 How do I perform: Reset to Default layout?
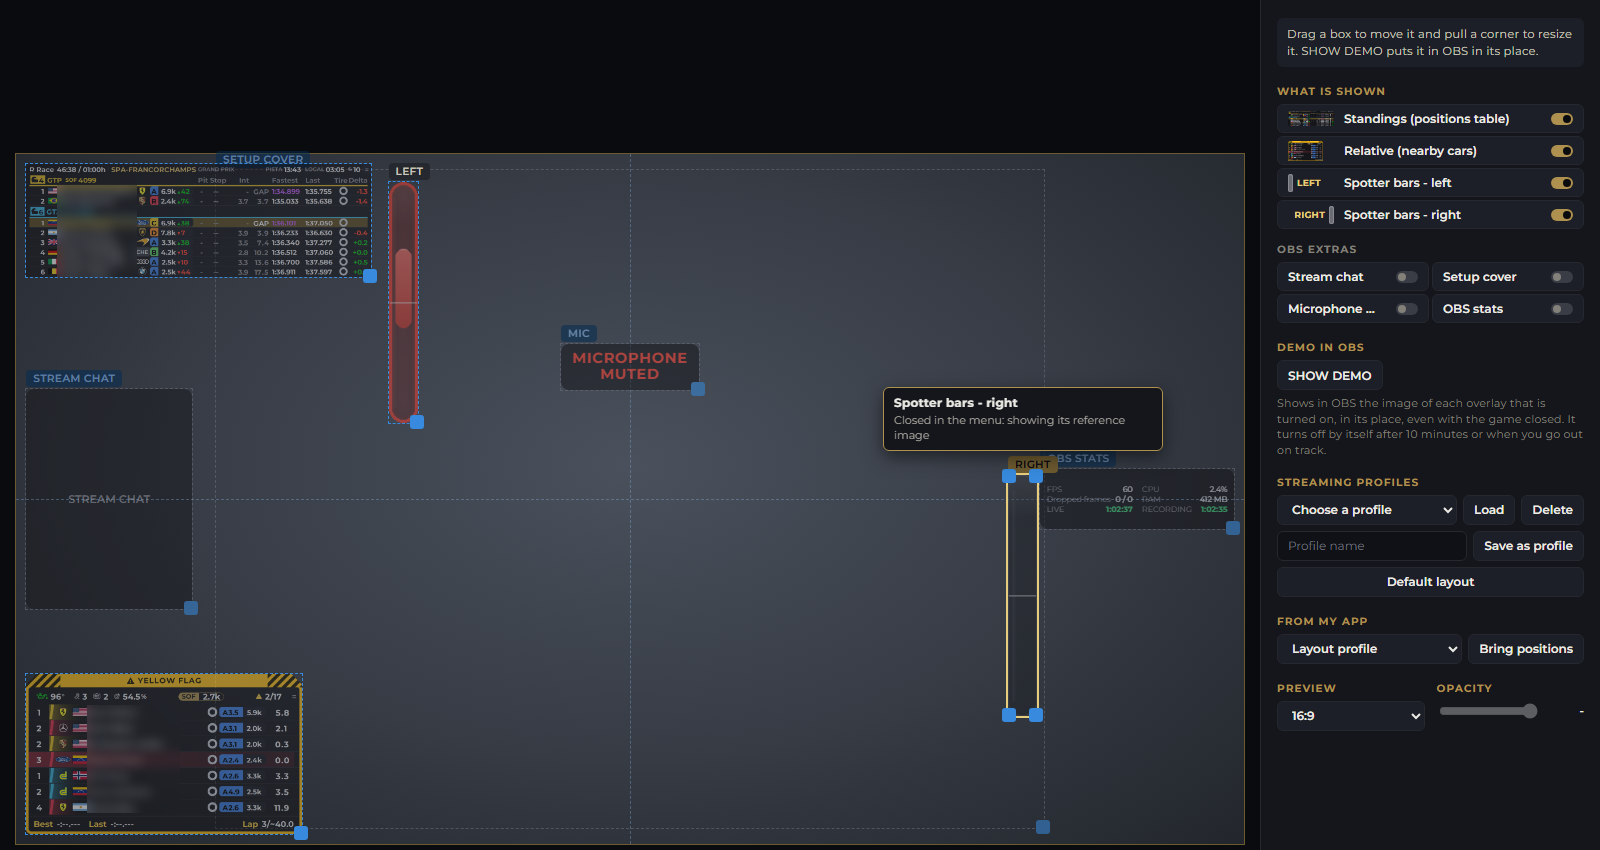(x=1430, y=582)
